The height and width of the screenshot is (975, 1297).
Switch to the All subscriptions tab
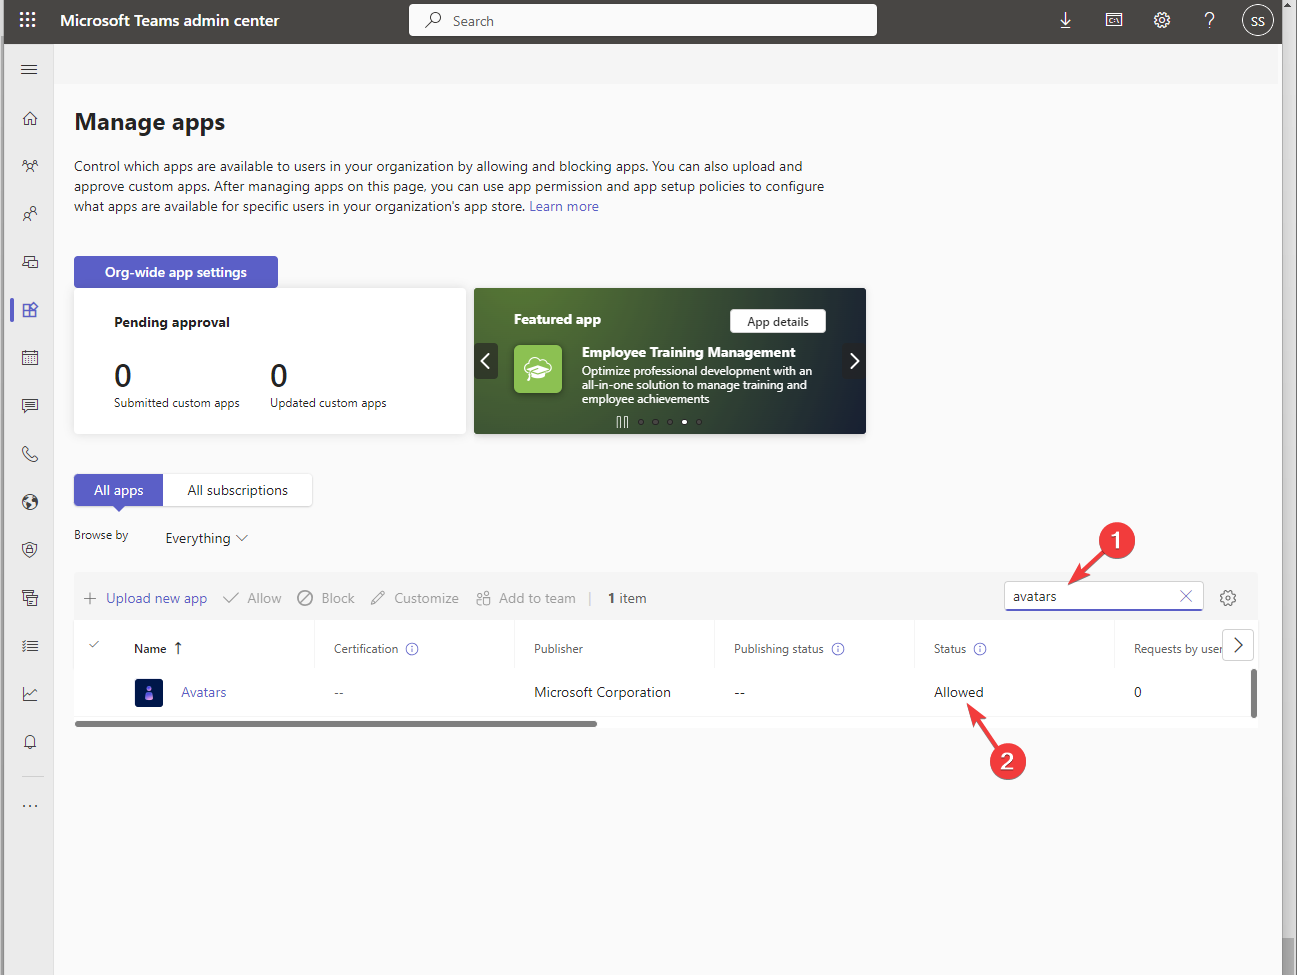point(237,490)
